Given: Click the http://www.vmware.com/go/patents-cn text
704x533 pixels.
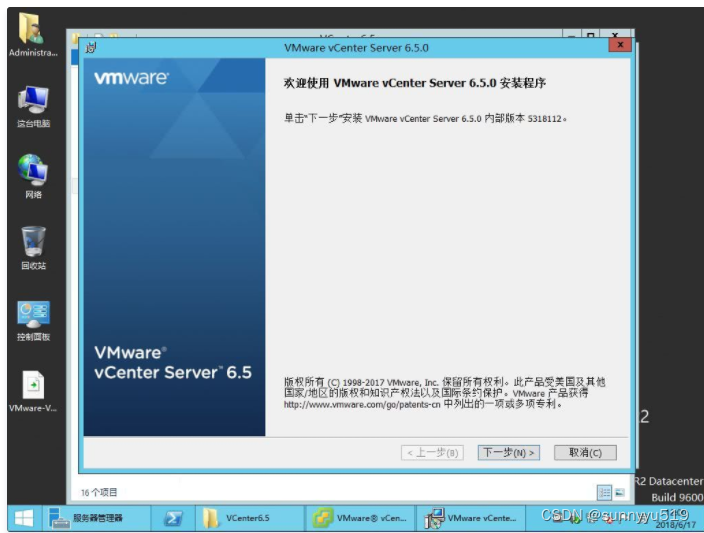Looking at the screenshot, I should tap(362, 405).
